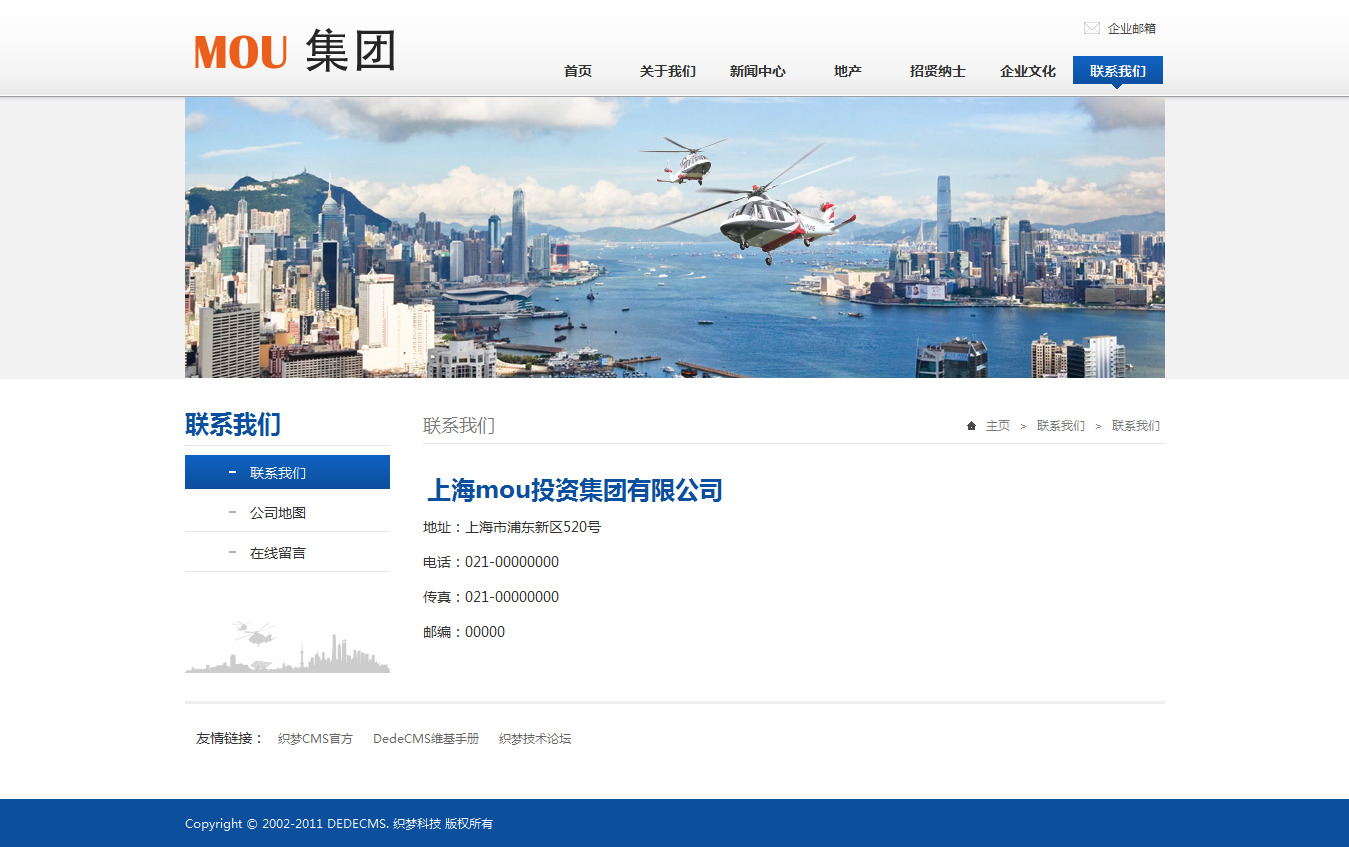Screen dimensions: 1349x847
Task: Navigate to 招贤纳士 in the menu
Action: click(x=938, y=71)
